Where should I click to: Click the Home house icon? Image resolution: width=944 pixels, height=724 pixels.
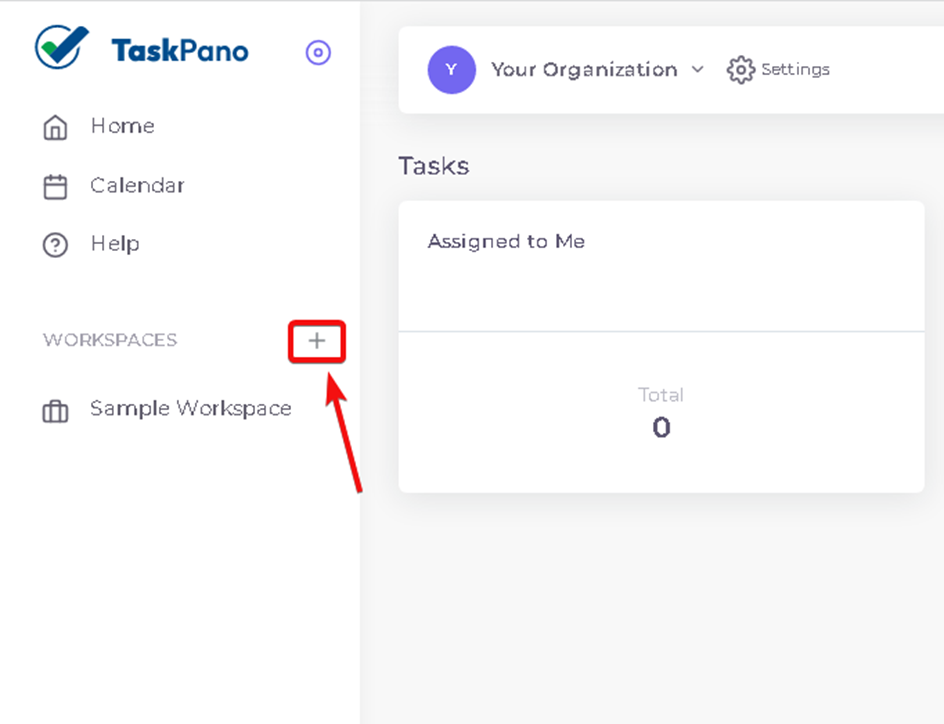55,127
